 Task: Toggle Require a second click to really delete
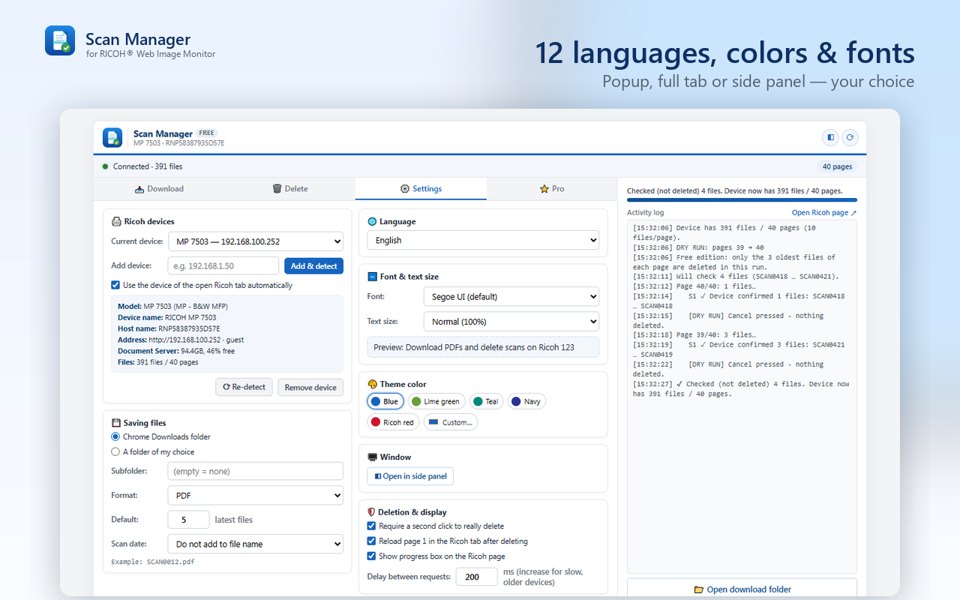[x=371, y=526]
